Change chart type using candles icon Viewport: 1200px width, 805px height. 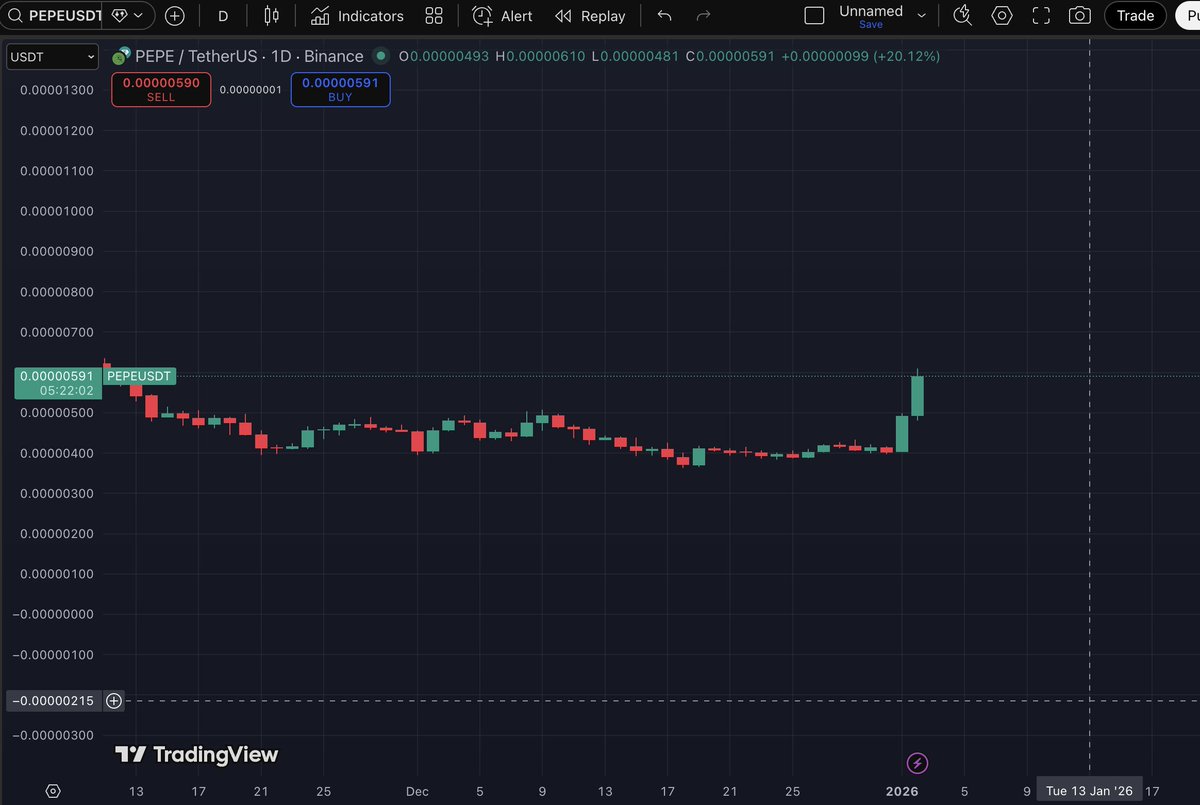[271, 16]
